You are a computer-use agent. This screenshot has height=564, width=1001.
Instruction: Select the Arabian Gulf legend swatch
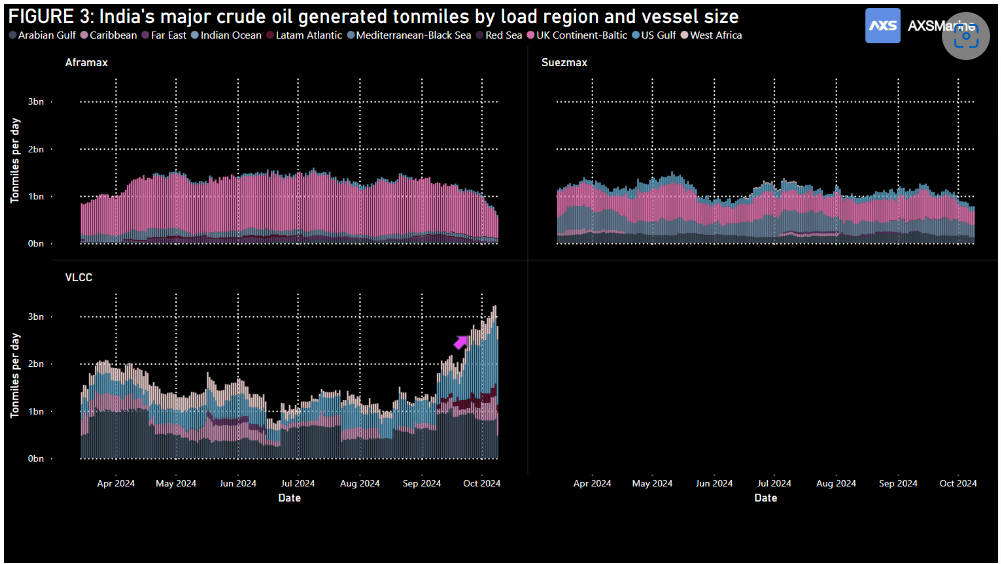pos(13,36)
